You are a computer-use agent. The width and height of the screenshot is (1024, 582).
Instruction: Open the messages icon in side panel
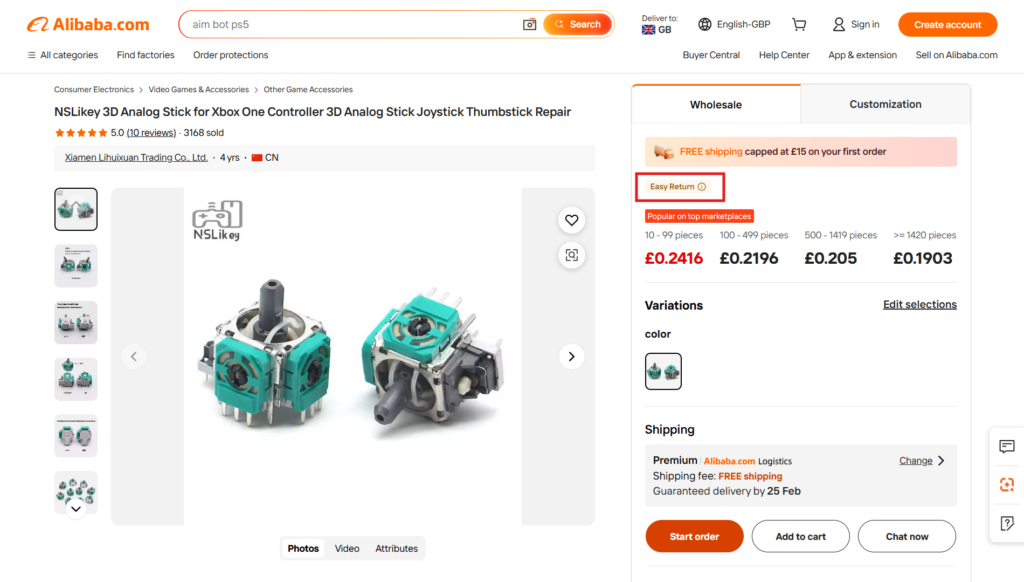pos(1007,447)
